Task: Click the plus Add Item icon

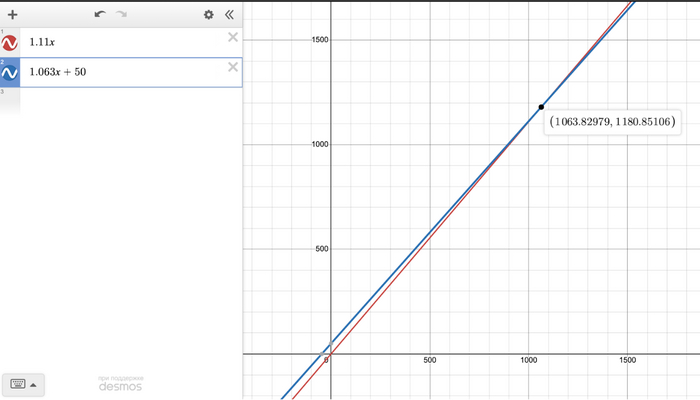Action: coord(12,15)
